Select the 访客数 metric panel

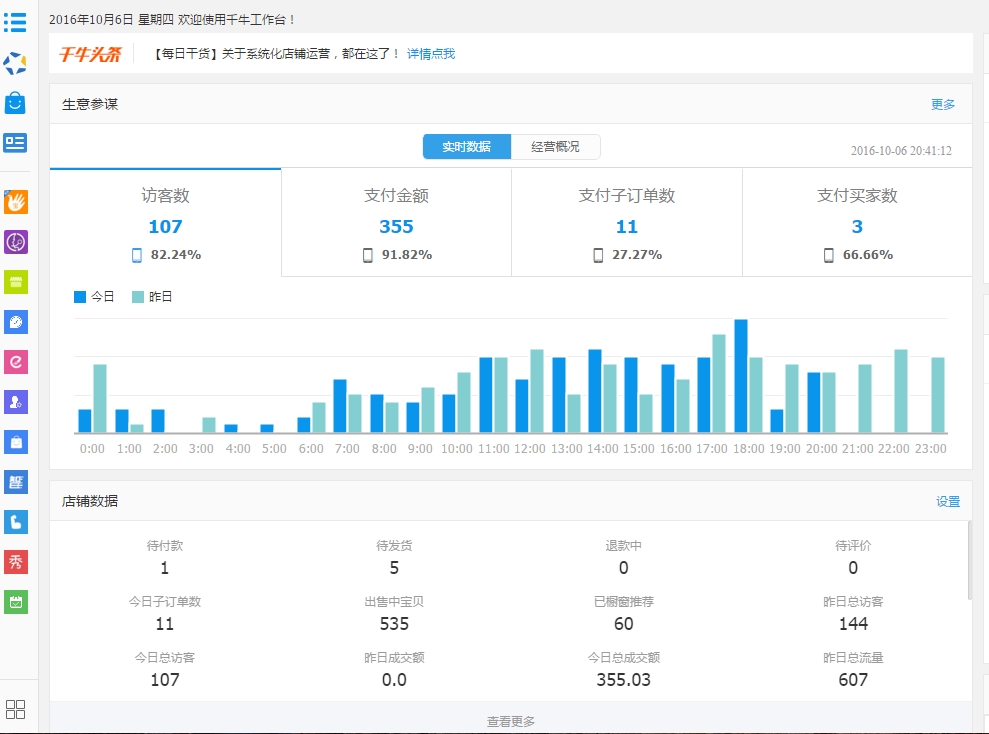[x=165, y=223]
